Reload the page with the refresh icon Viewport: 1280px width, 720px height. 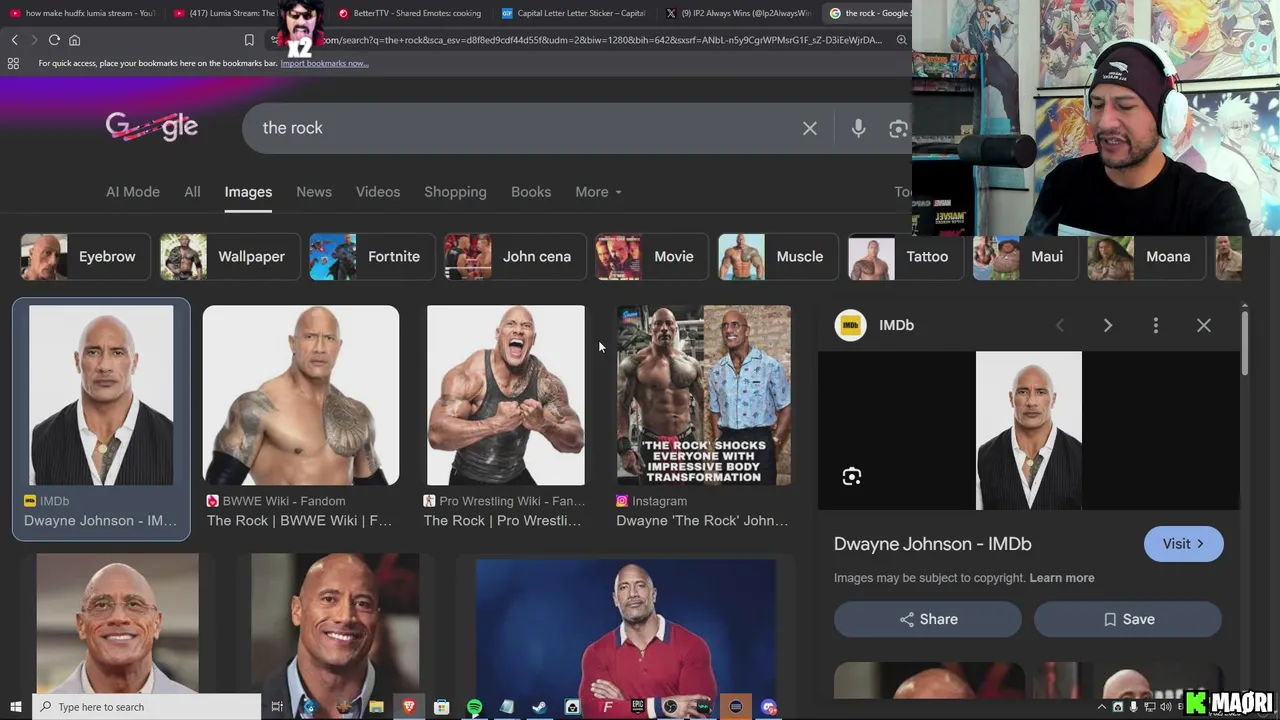(54, 40)
